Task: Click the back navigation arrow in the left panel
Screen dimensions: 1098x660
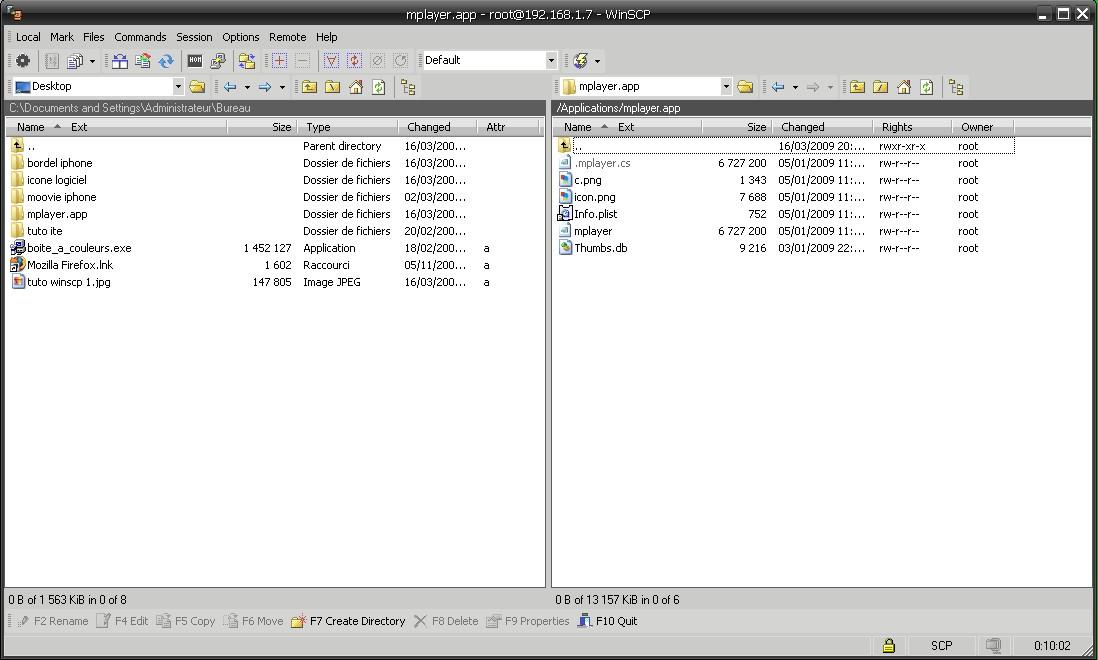Action: coord(230,87)
